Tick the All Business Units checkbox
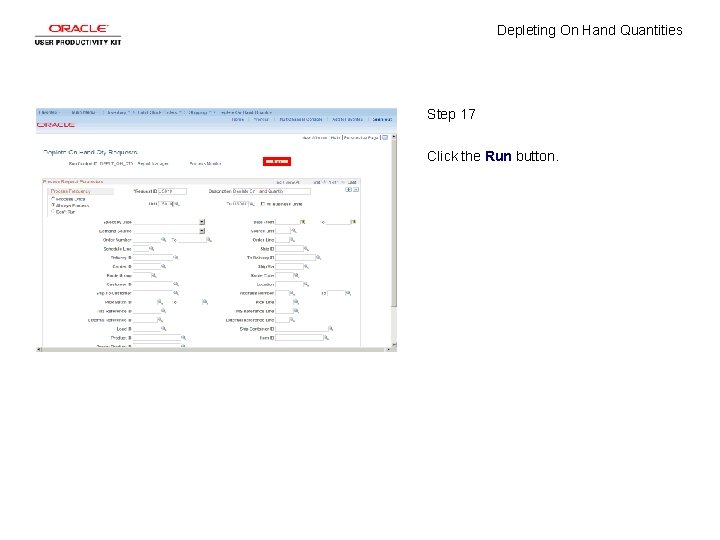720x540 pixels. point(263,204)
